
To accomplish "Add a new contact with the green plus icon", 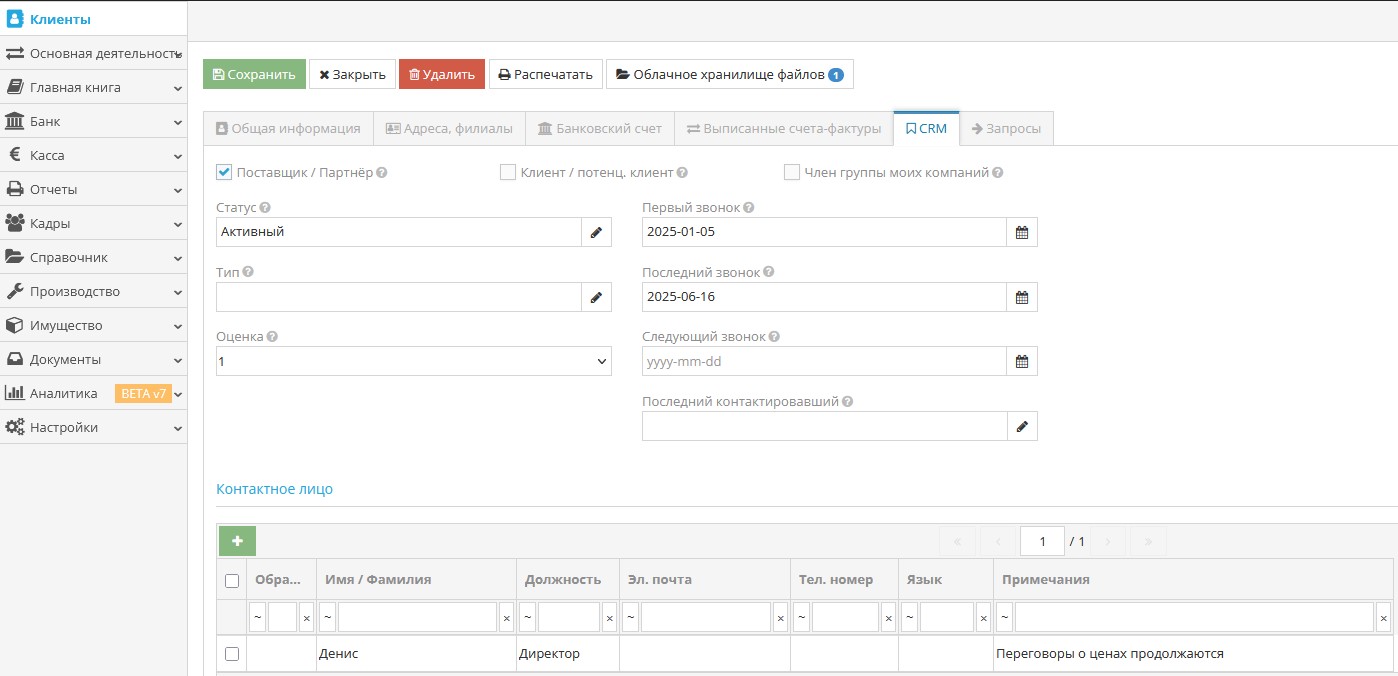I will click(x=236, y=540).
